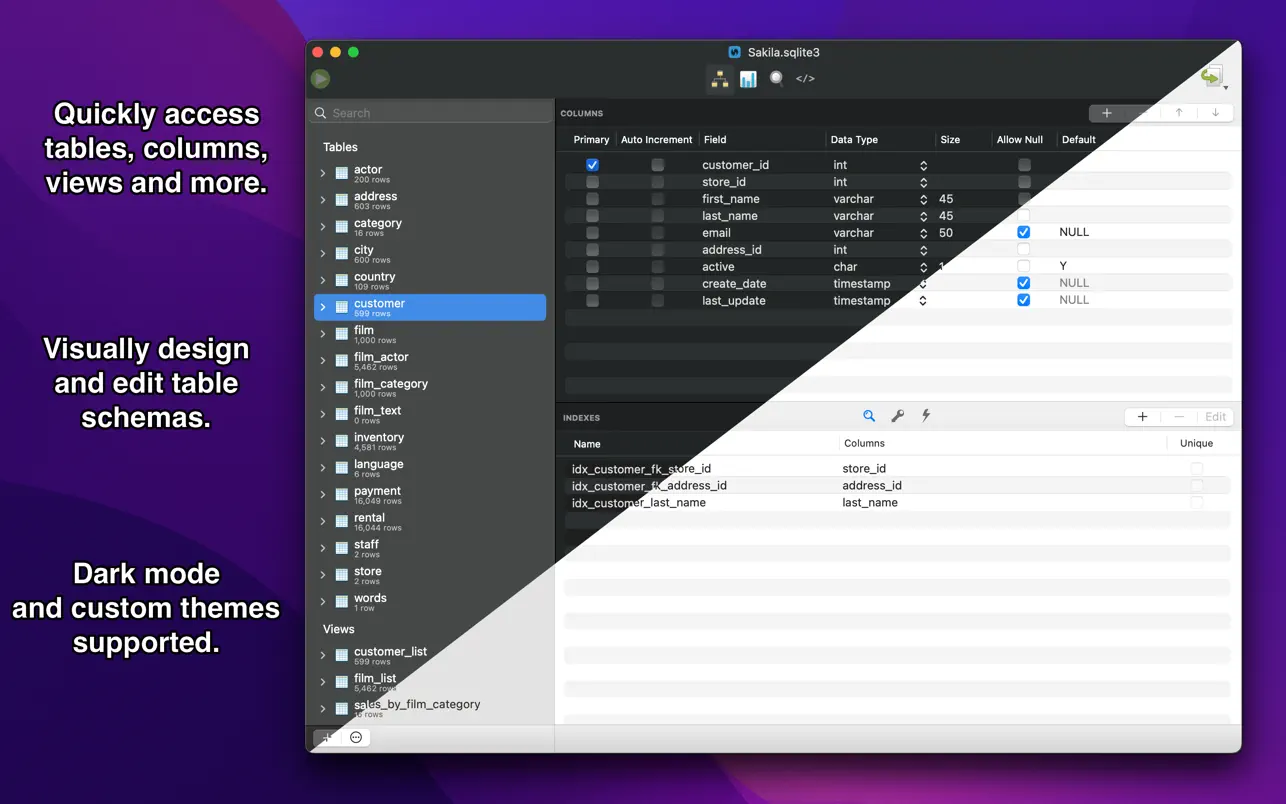Enable the Primary checkbox for customer_id
This screenshot has height=804, width=1286.
[592, 164]
